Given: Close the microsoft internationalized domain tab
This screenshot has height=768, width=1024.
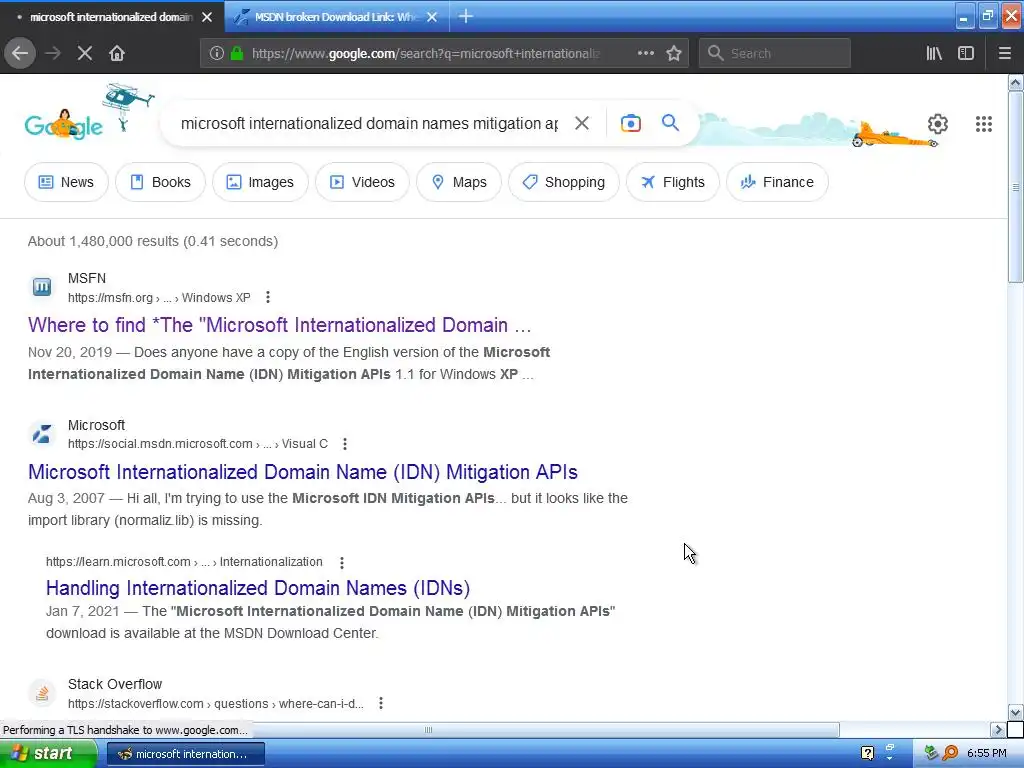Looking at the screenshot, I should point(207,17).
